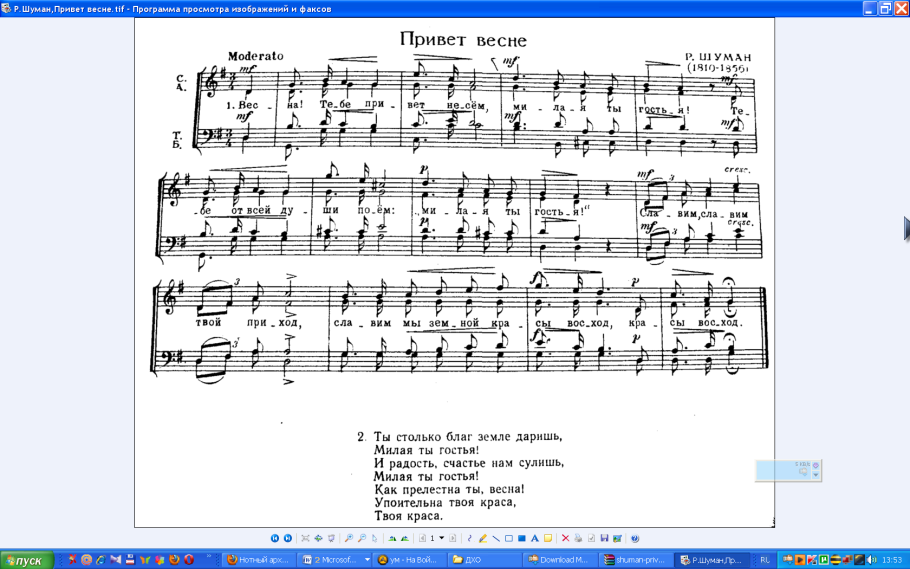Save the image with the floppy icon

[604, 538]
